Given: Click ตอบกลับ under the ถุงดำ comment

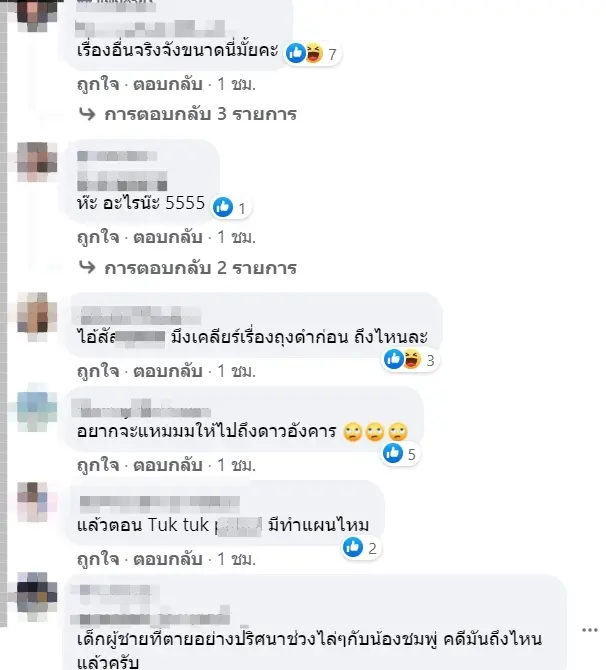Looking at the screenshot, I should tap(168, 371).
